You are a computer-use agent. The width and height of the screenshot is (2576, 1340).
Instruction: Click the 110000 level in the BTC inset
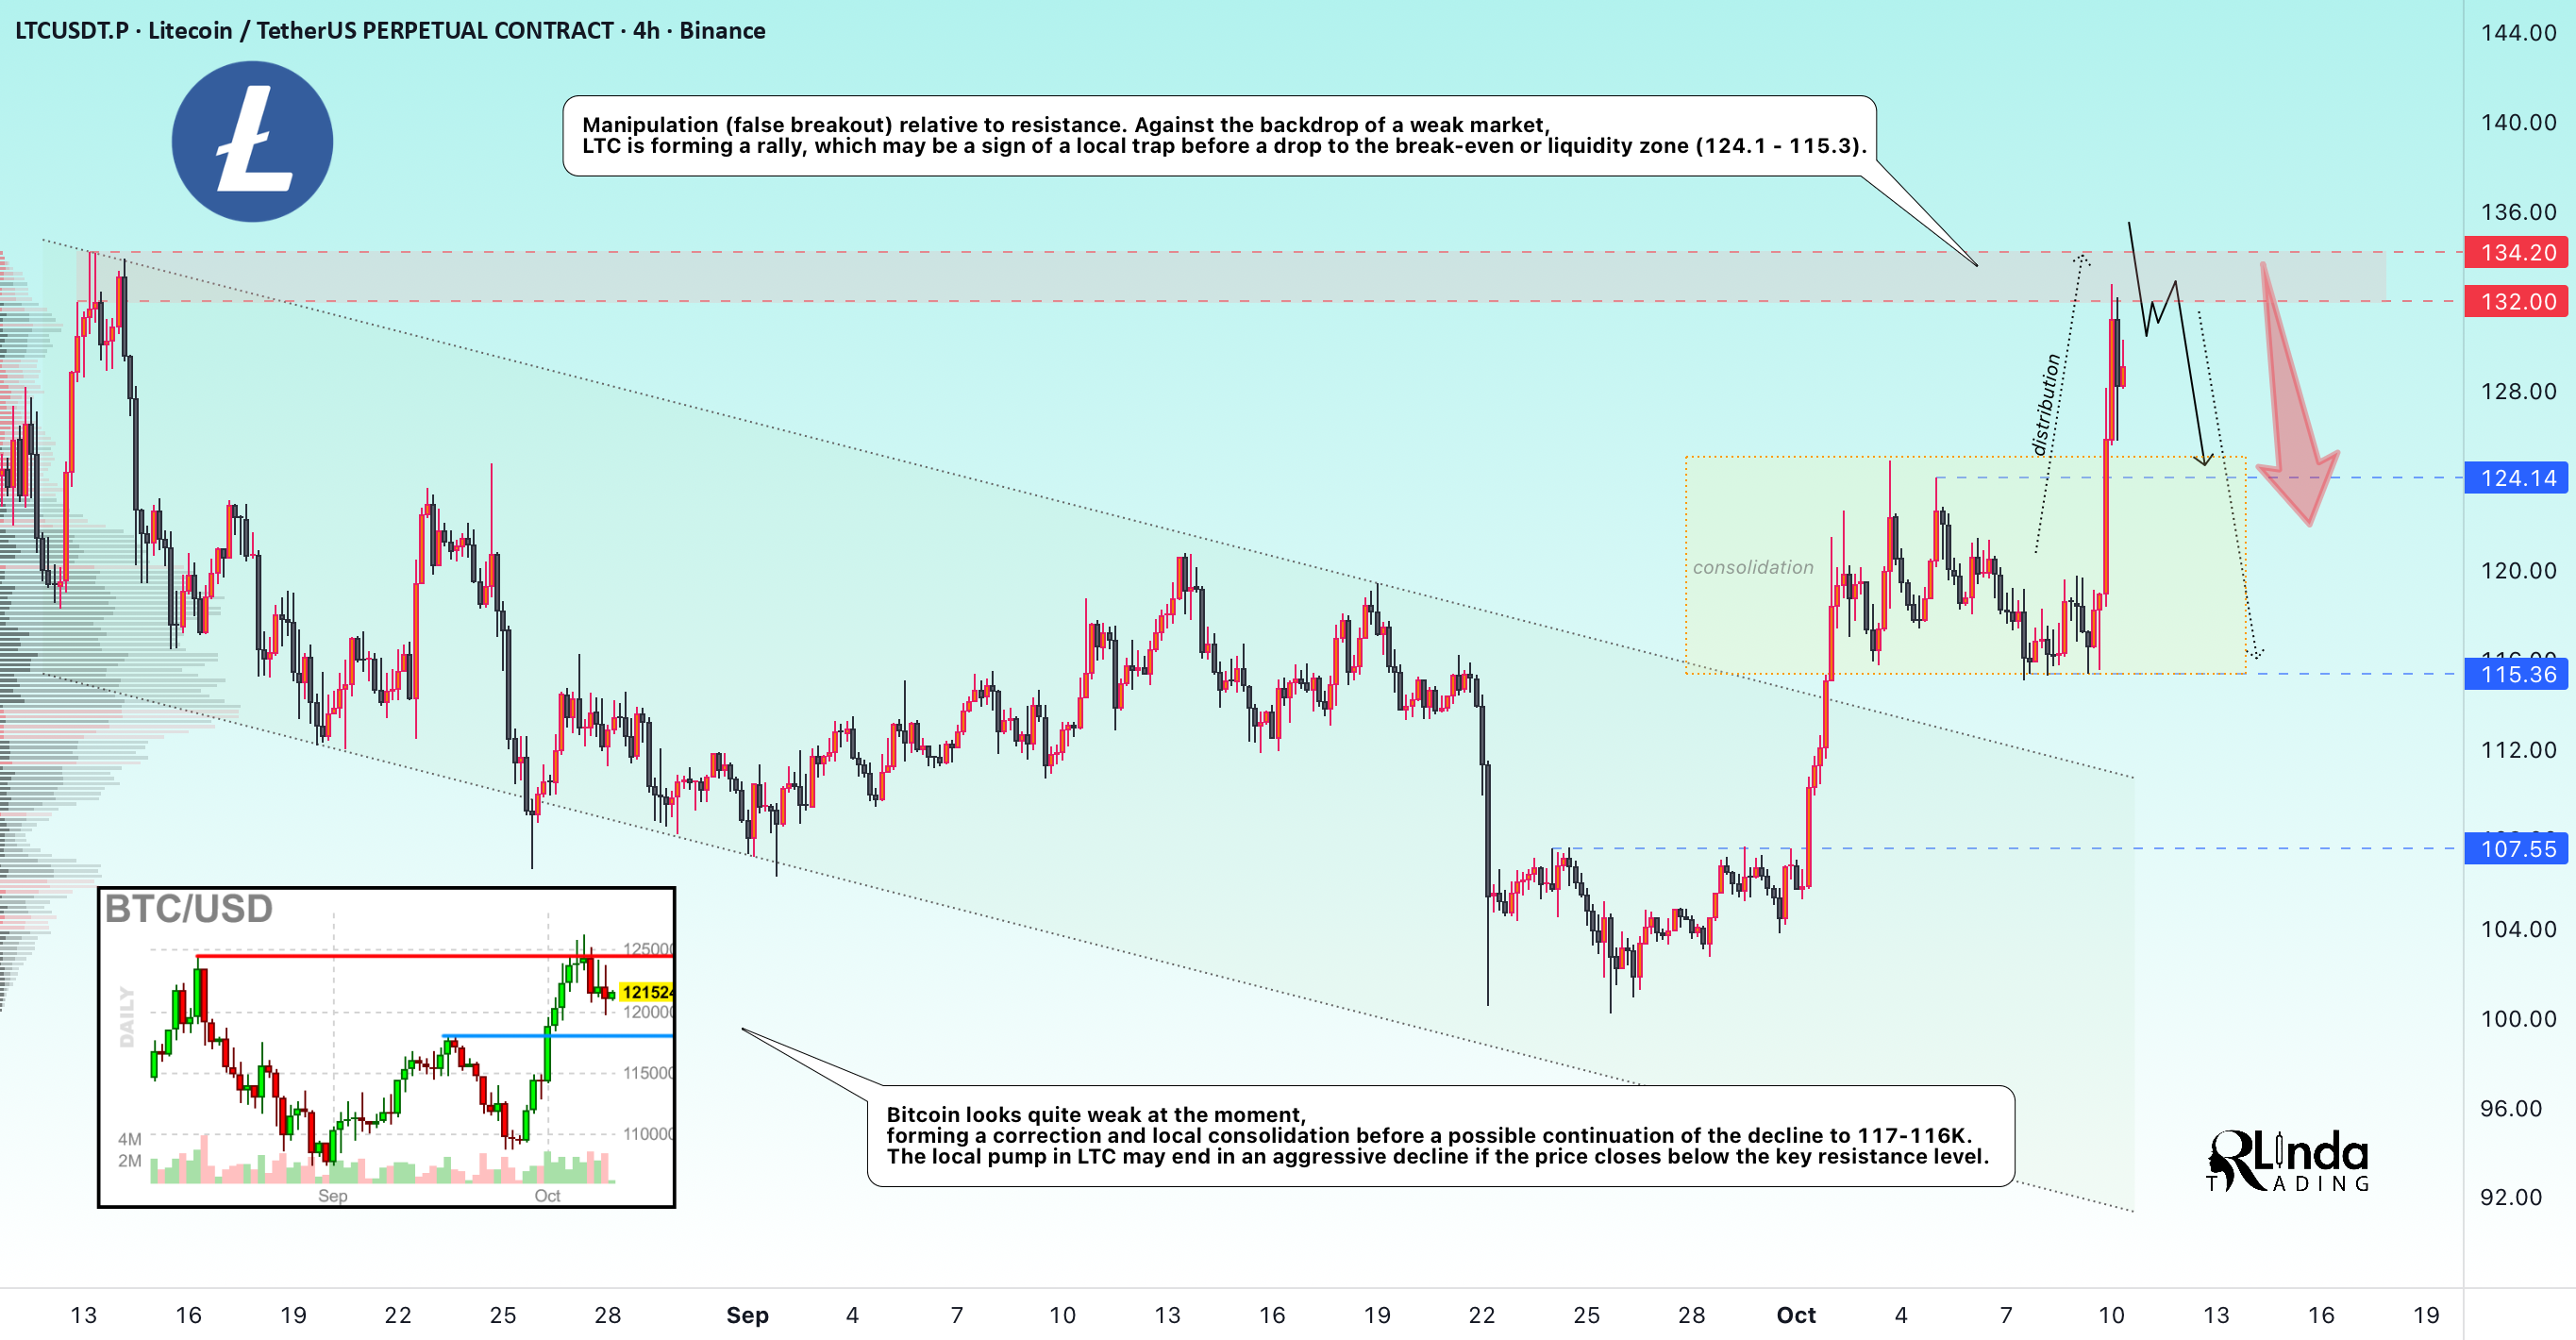point(648,1134)
